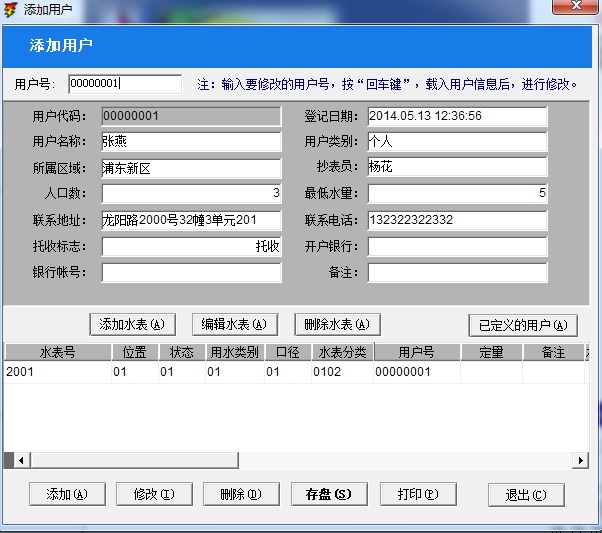The image size is (602, 533).
Task: Click the 位置 column header
Action: click(x=134, y=352)
